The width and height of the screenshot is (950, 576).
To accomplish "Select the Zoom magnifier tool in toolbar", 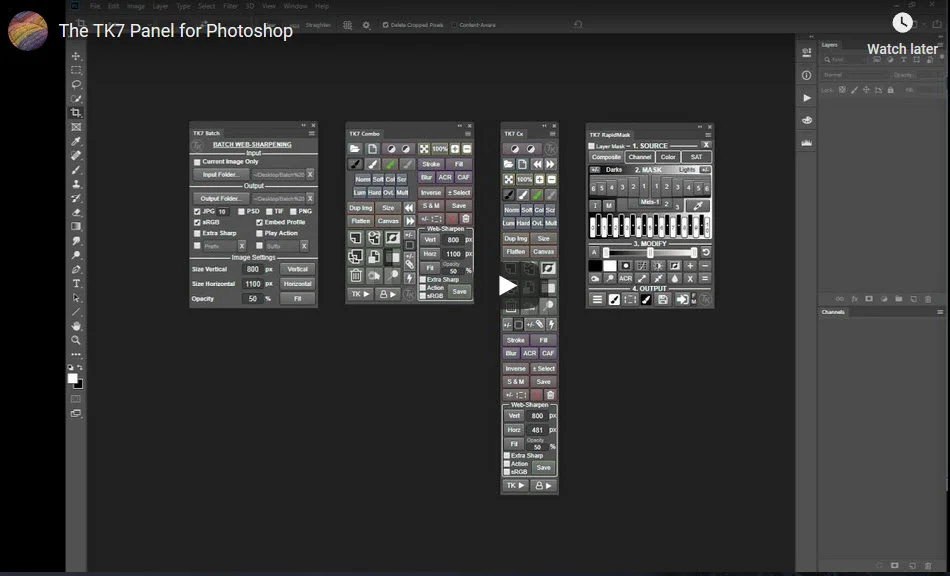I will point(76,340).
